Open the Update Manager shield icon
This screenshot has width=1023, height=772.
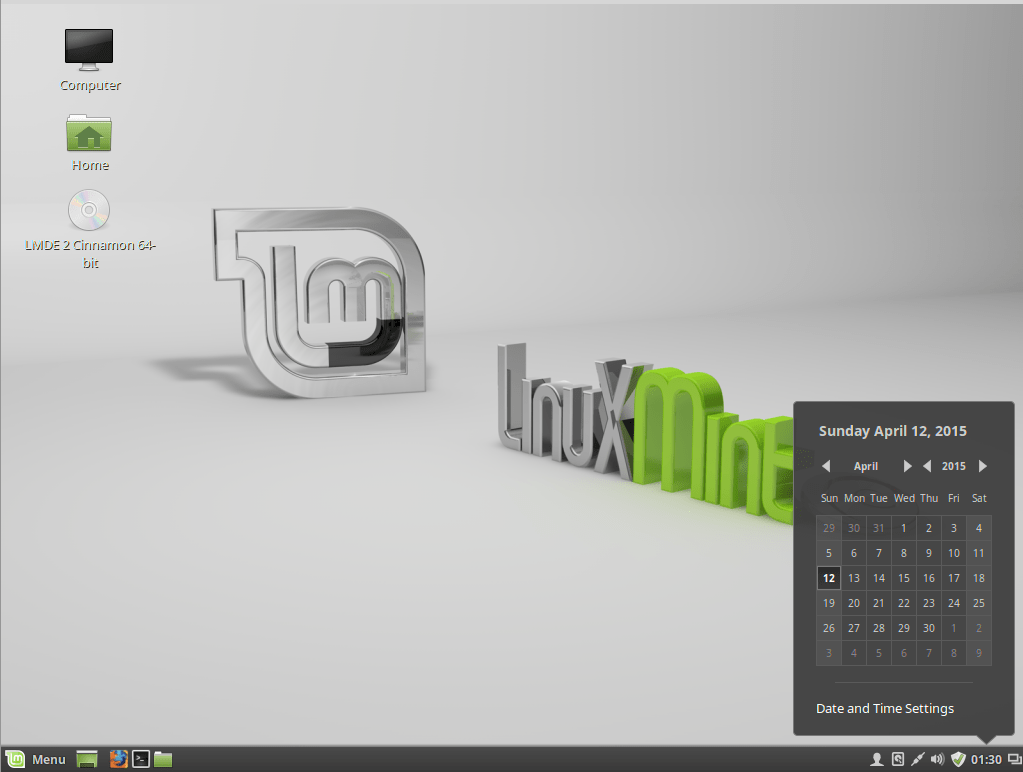click(x=958, y=759)
